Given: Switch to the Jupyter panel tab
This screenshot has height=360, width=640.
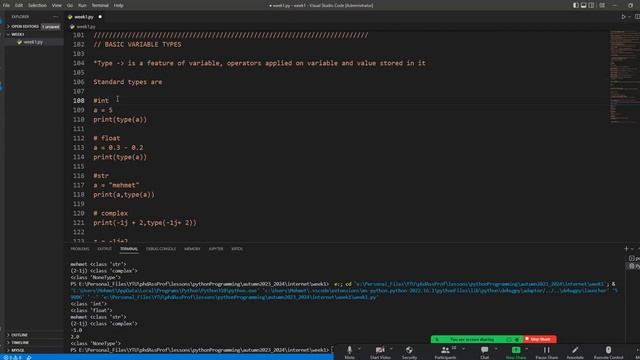Looking at the screenshot, I should (216, 249).
